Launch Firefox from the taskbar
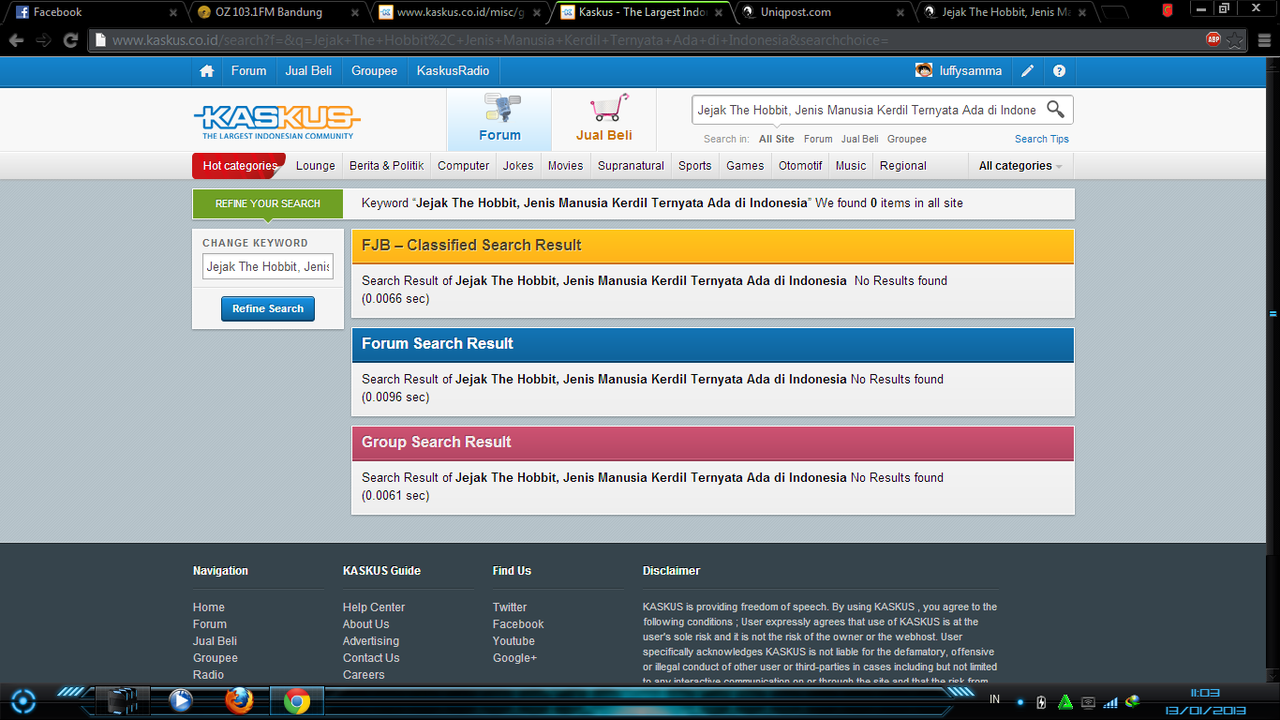1280x720 pixels. coord(239,701)
